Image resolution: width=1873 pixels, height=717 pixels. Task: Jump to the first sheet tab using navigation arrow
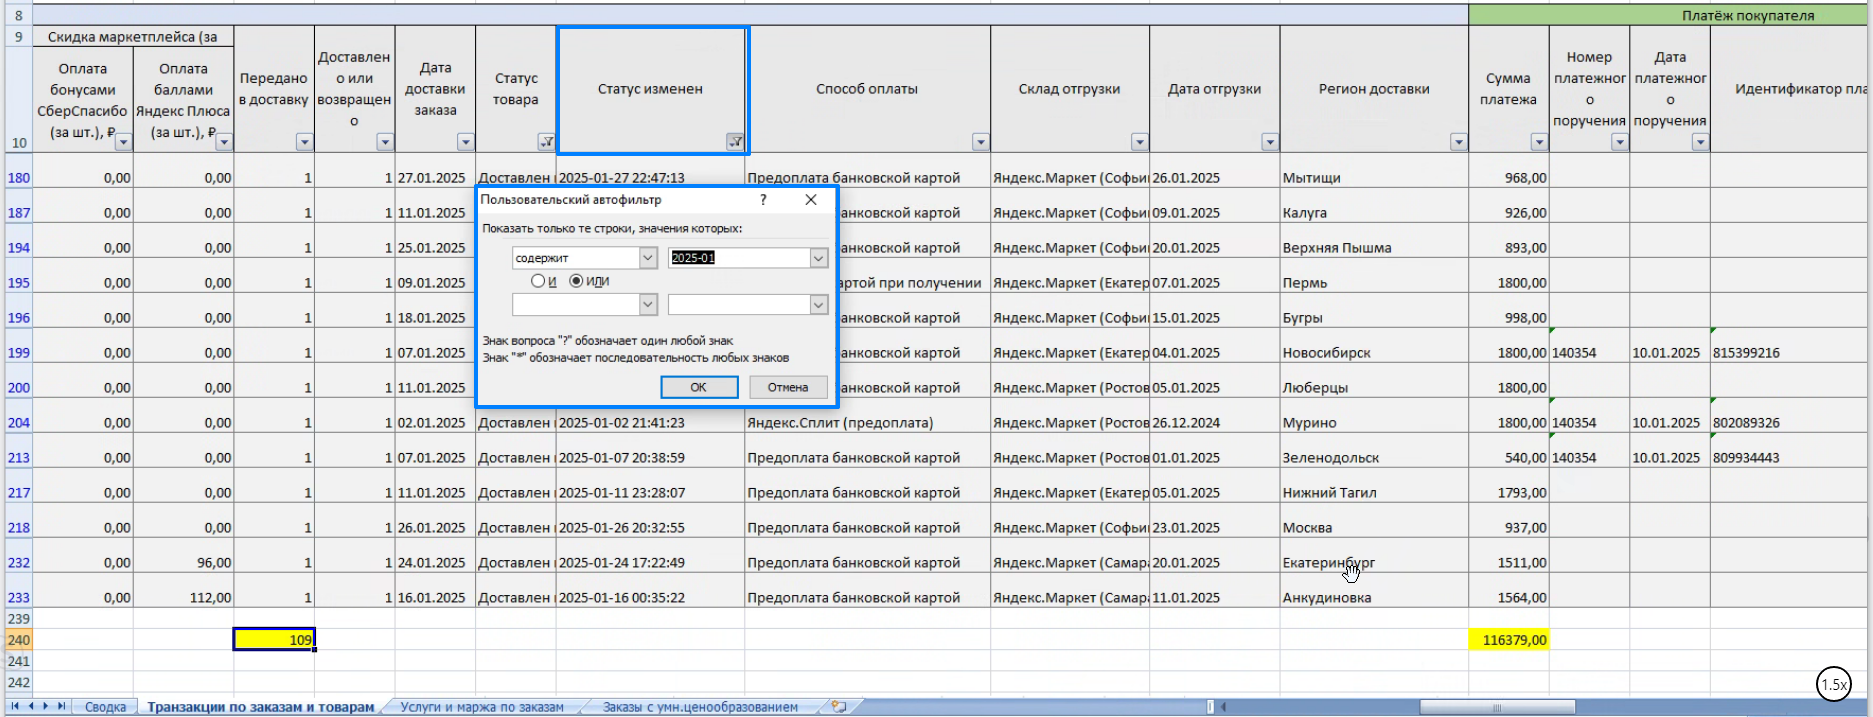[14, 706]
